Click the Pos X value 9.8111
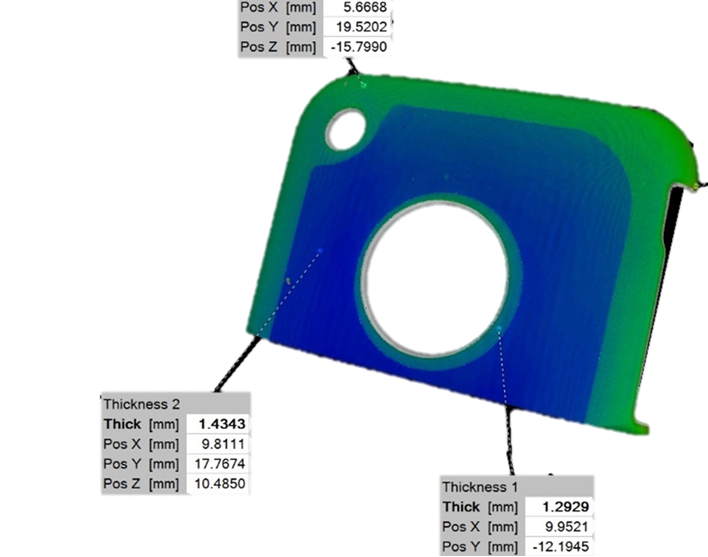 click(x=219, y=444)
